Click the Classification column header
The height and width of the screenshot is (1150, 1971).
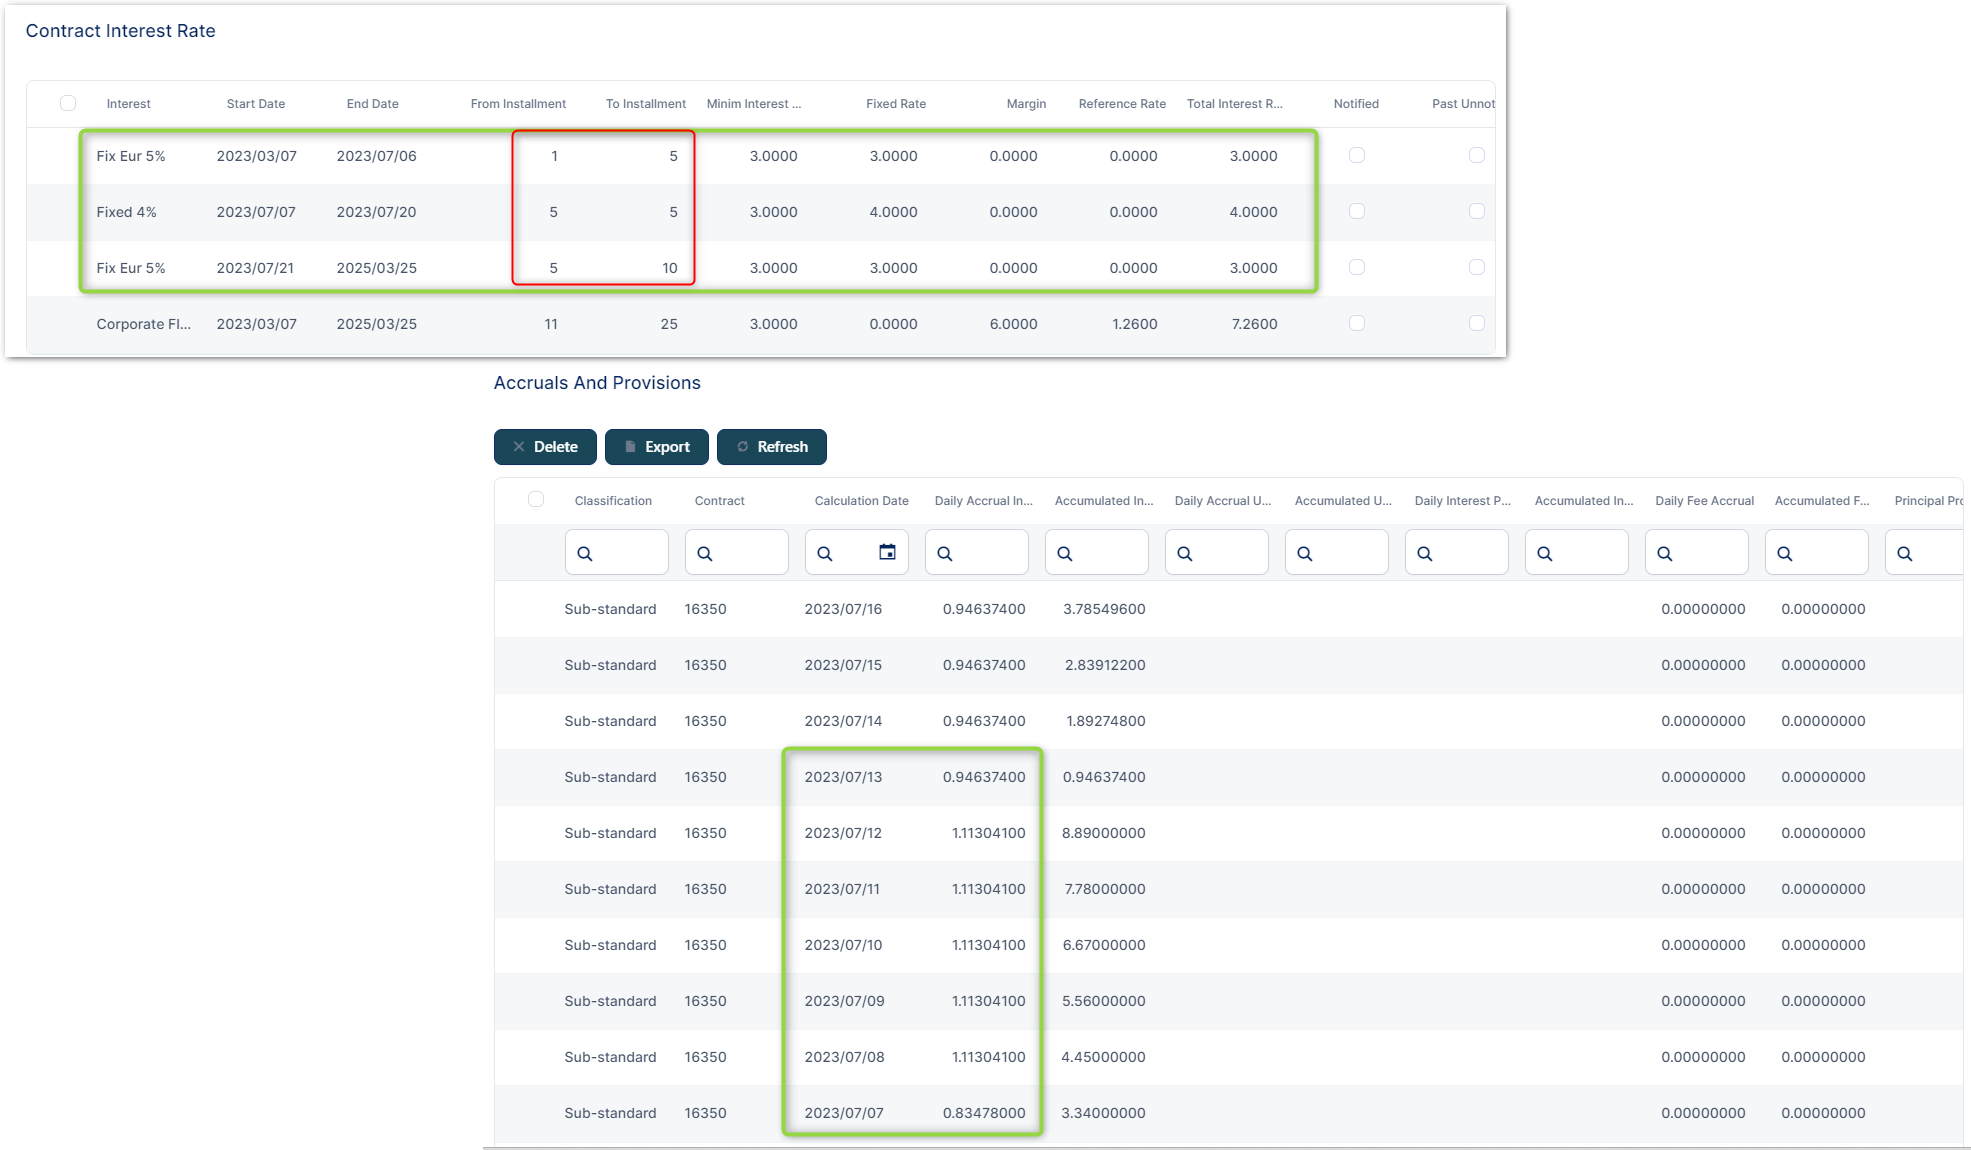(613, 501)
